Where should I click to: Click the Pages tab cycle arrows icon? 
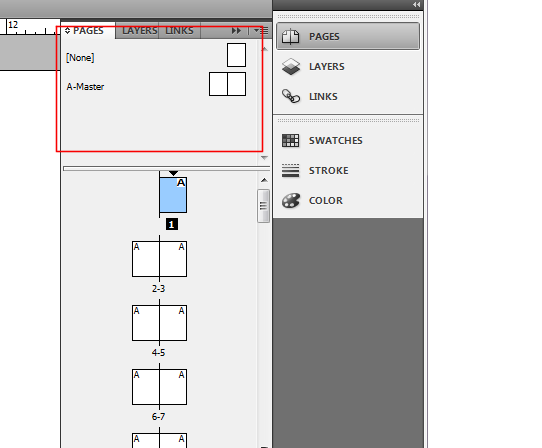pos(67,31)
